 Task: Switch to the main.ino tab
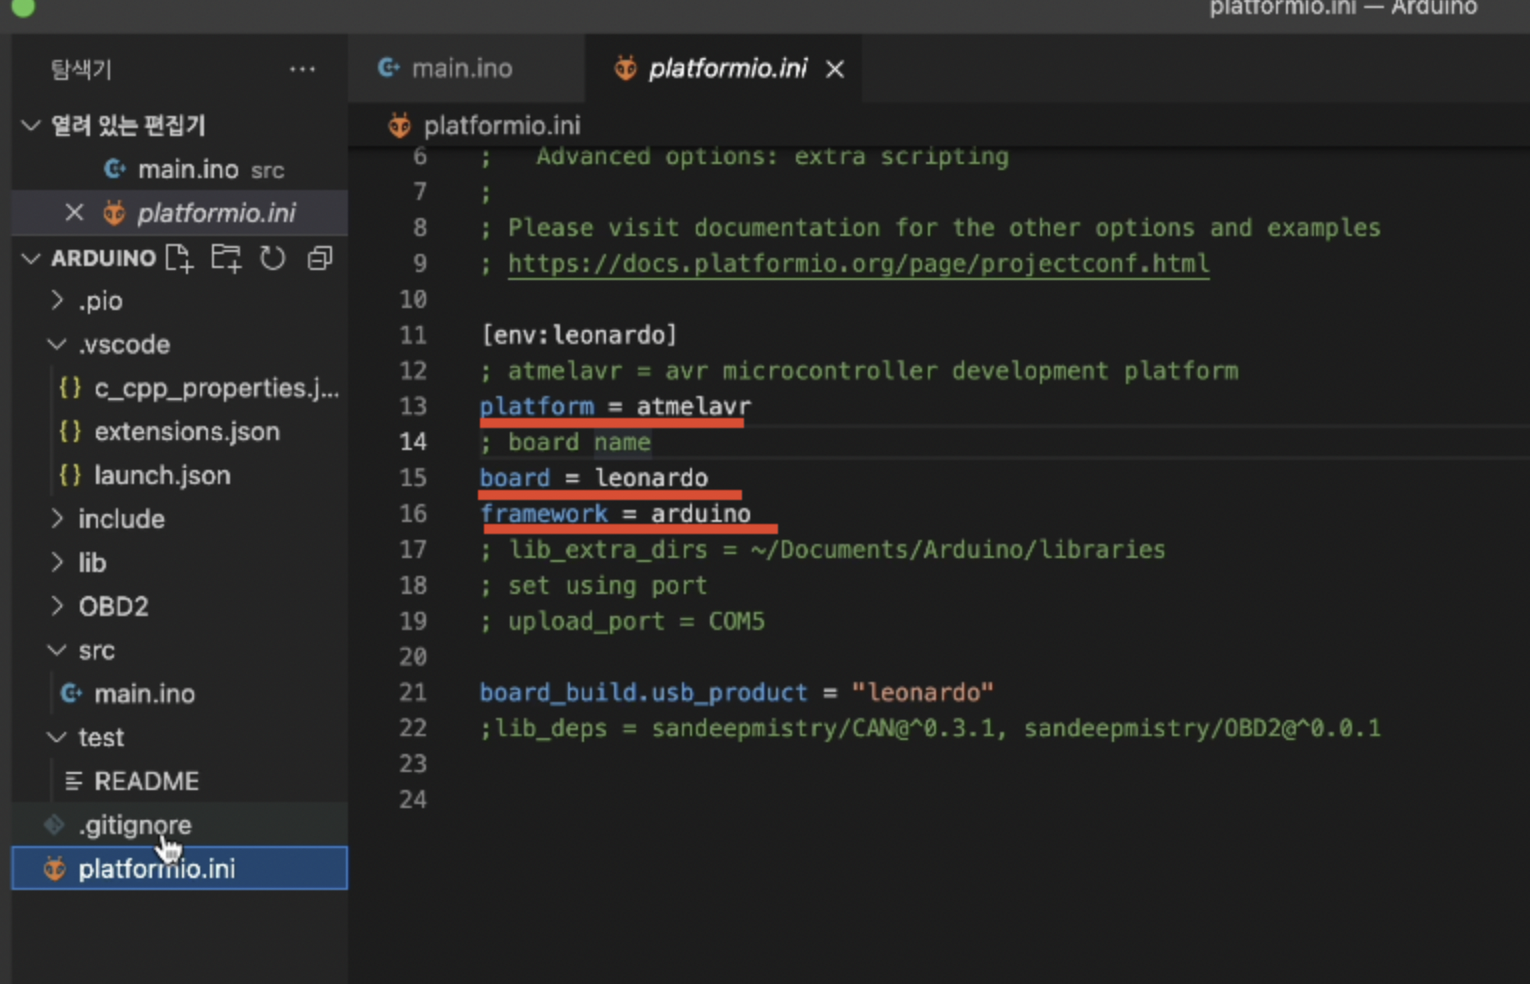pyautogui.click(x=461, y=68)
